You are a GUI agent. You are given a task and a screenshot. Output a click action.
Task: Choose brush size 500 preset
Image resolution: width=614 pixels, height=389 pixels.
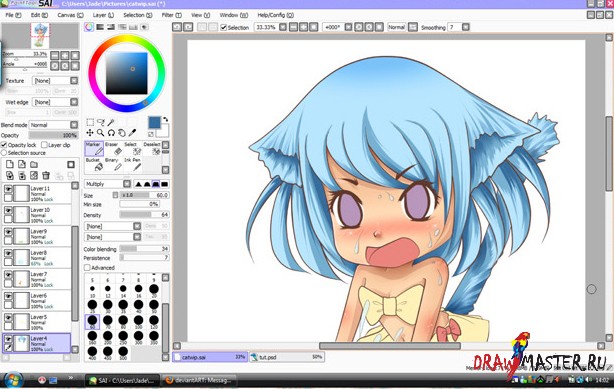click(x=123, y=353)
